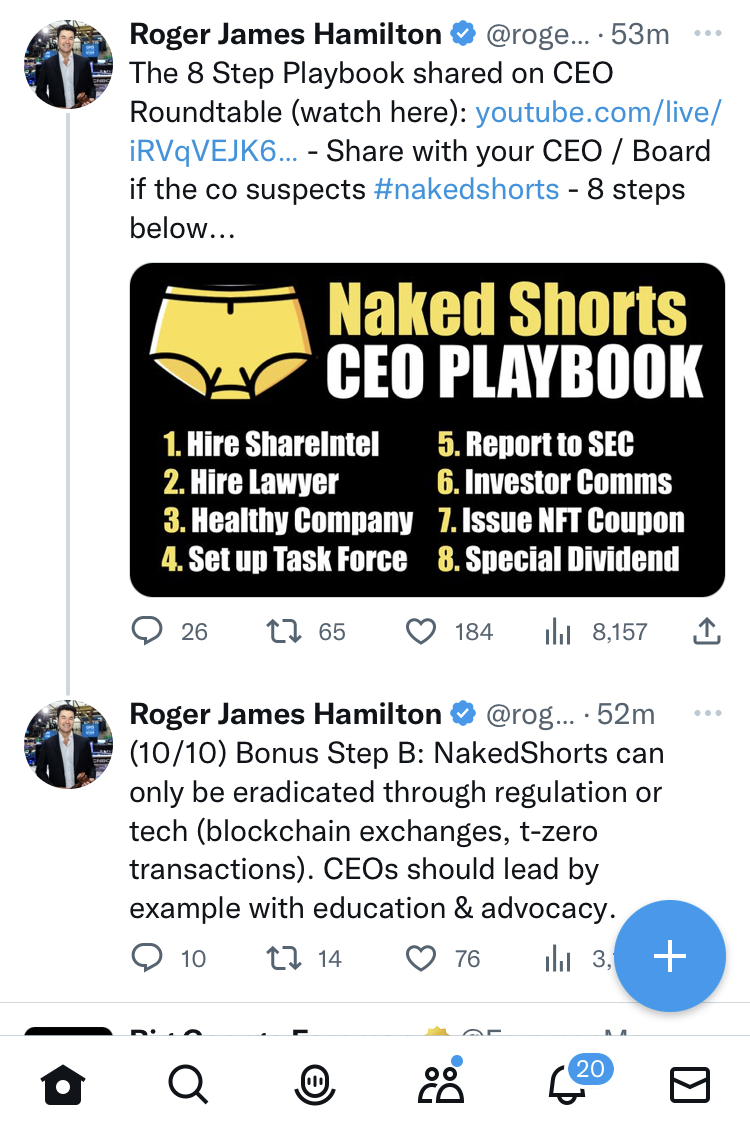The width and height of the screenshot is (750, 1134).
Task: Open more options on first tweet
Action: coord(707,35)
